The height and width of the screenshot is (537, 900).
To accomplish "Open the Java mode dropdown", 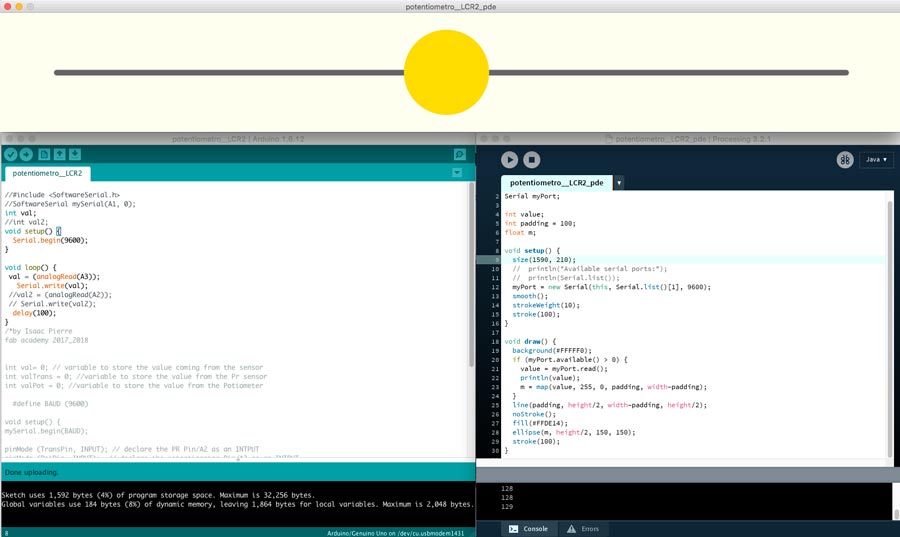I will point(876,159).
